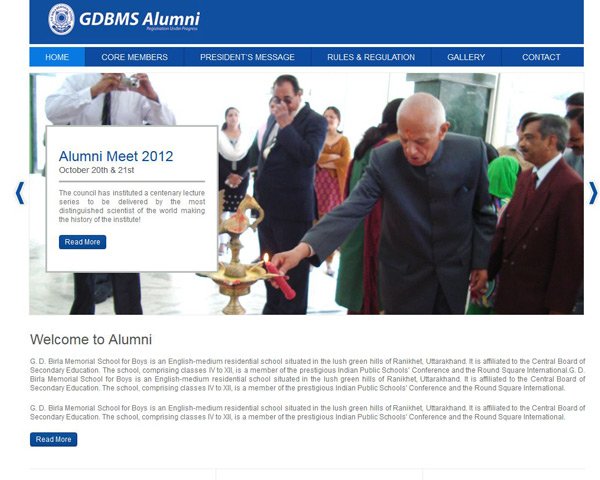The image size is (600, 480).
Task: Click the Welcome to Alumni heading
Action: [x=91, y=340]
